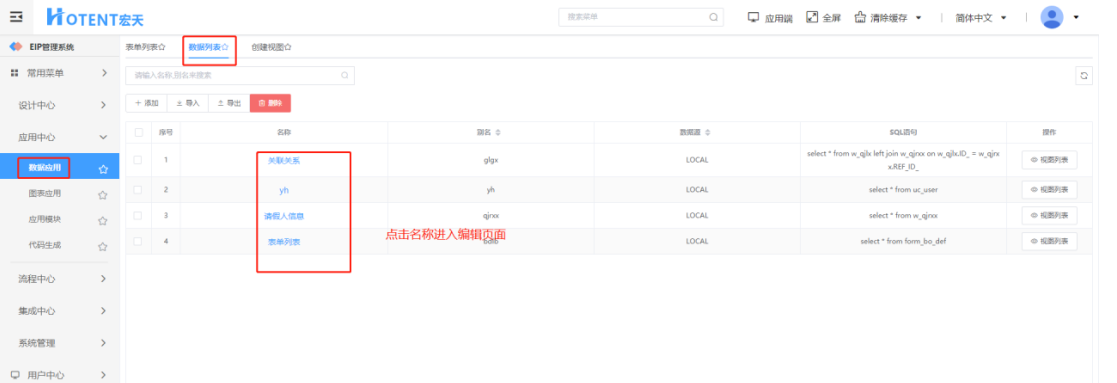This screenshot has height=383, width=1117.
Task: Click the refresh icon at top right
Action: tap(1084, 75)
